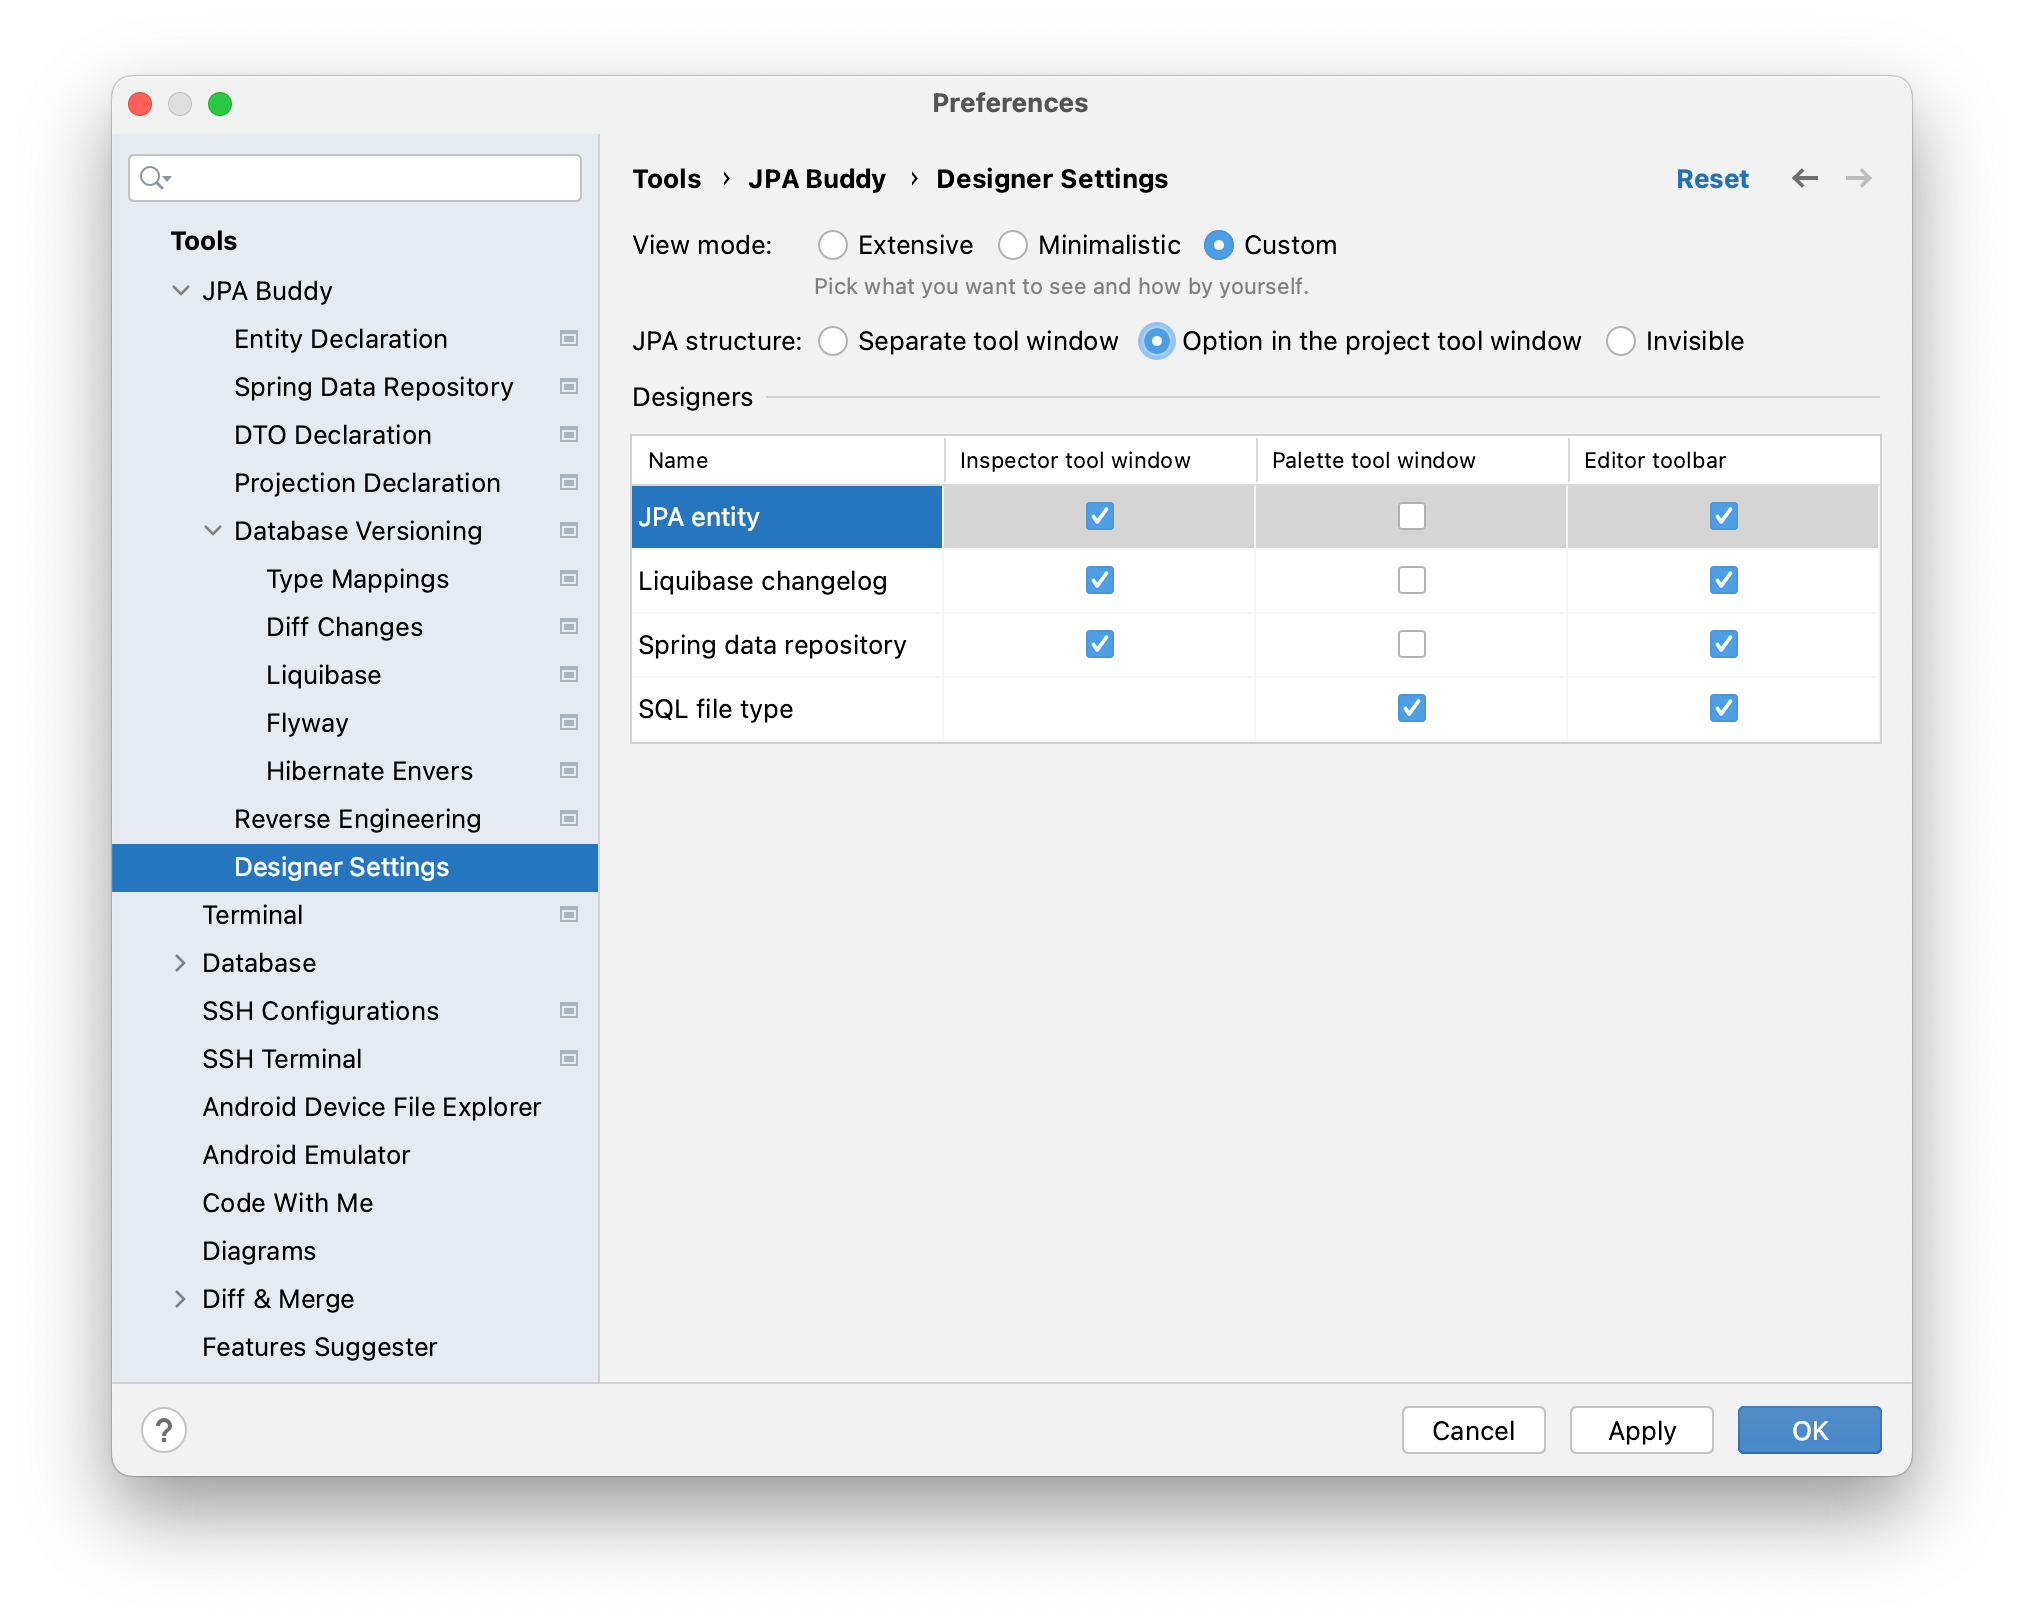Uncheck Editor toolbar for Liquibase changelog

click(1724, 580)
